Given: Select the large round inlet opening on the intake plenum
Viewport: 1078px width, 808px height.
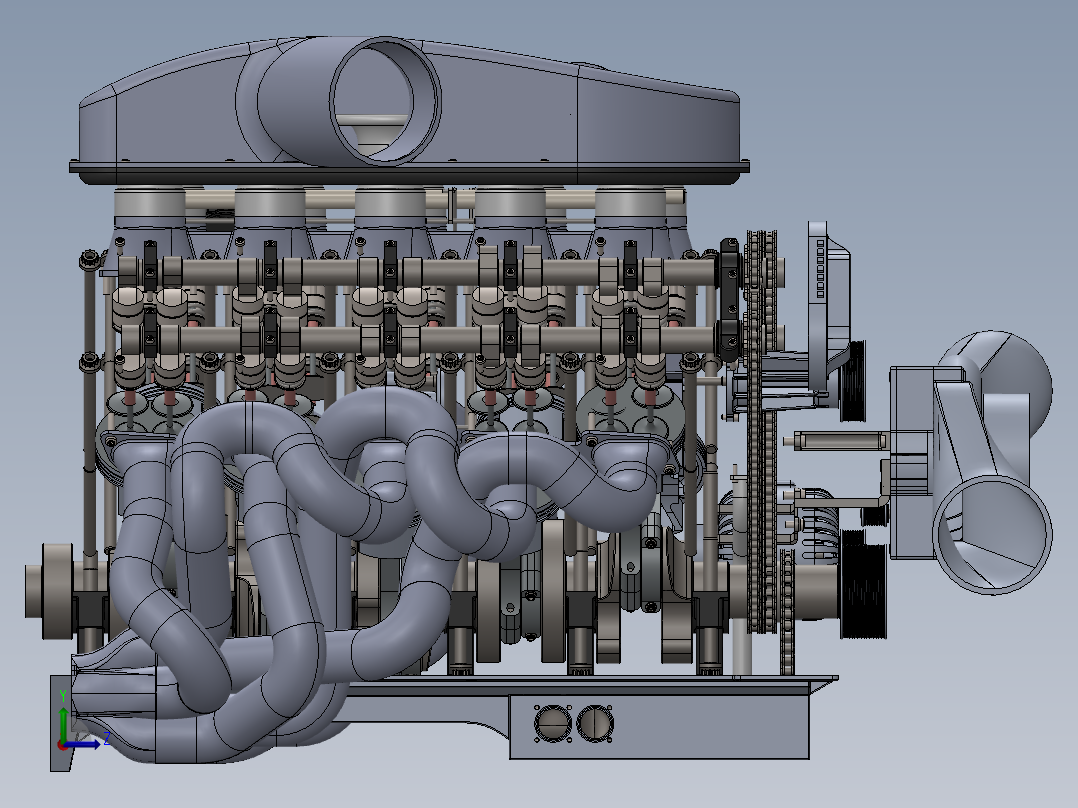Looking at the screenshot, I should [x=384, y=101].
